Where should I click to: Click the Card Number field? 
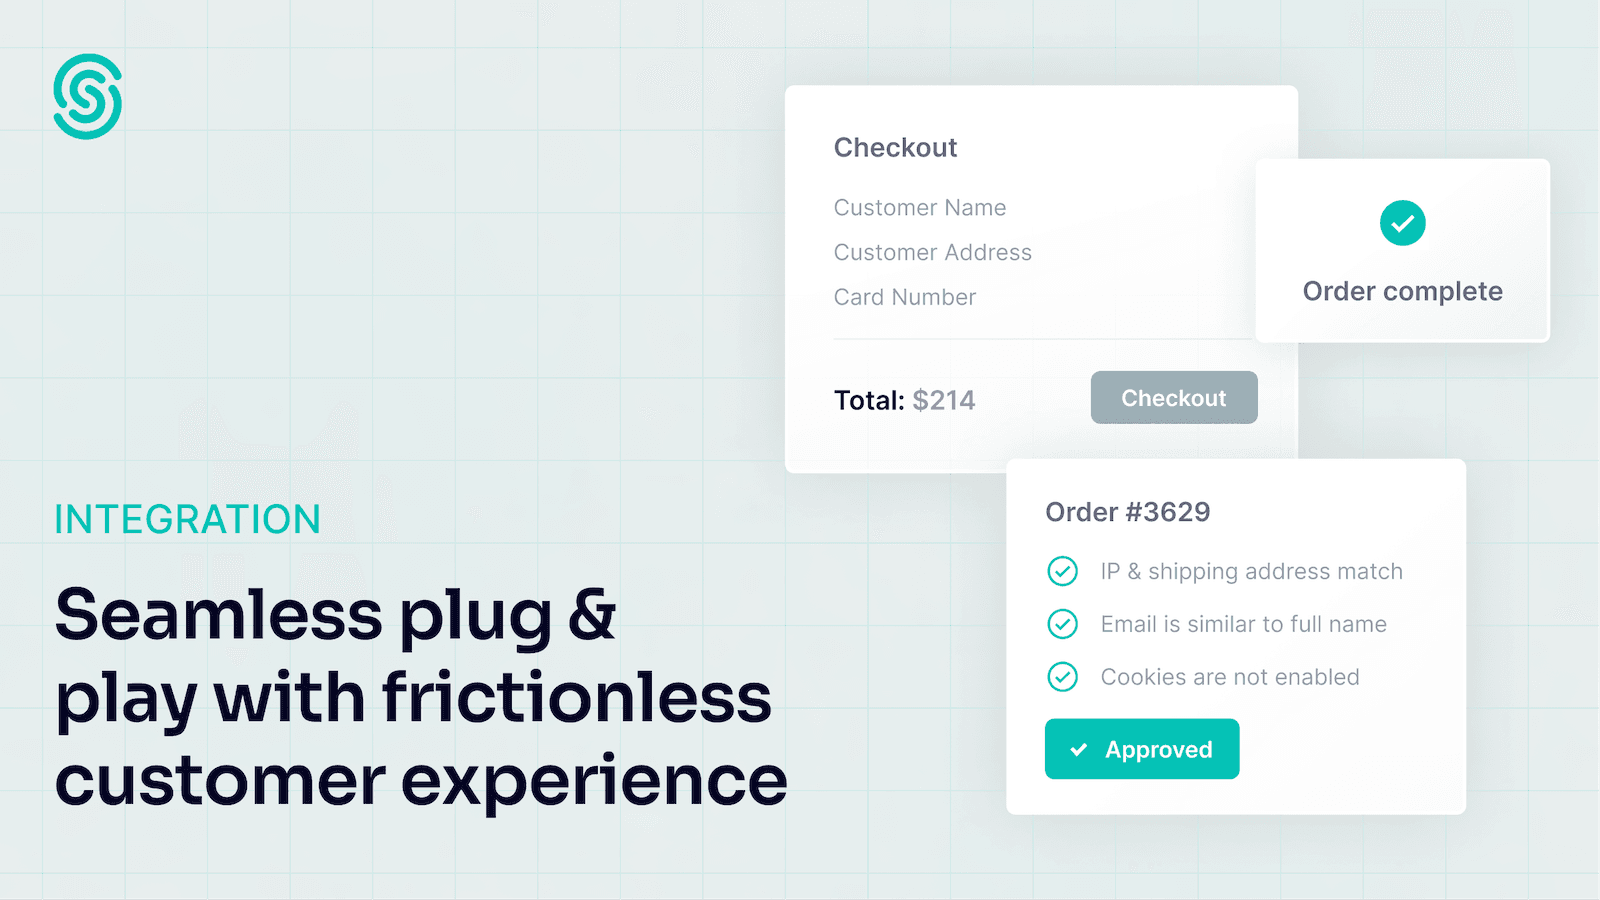click(x=905, y=297)
